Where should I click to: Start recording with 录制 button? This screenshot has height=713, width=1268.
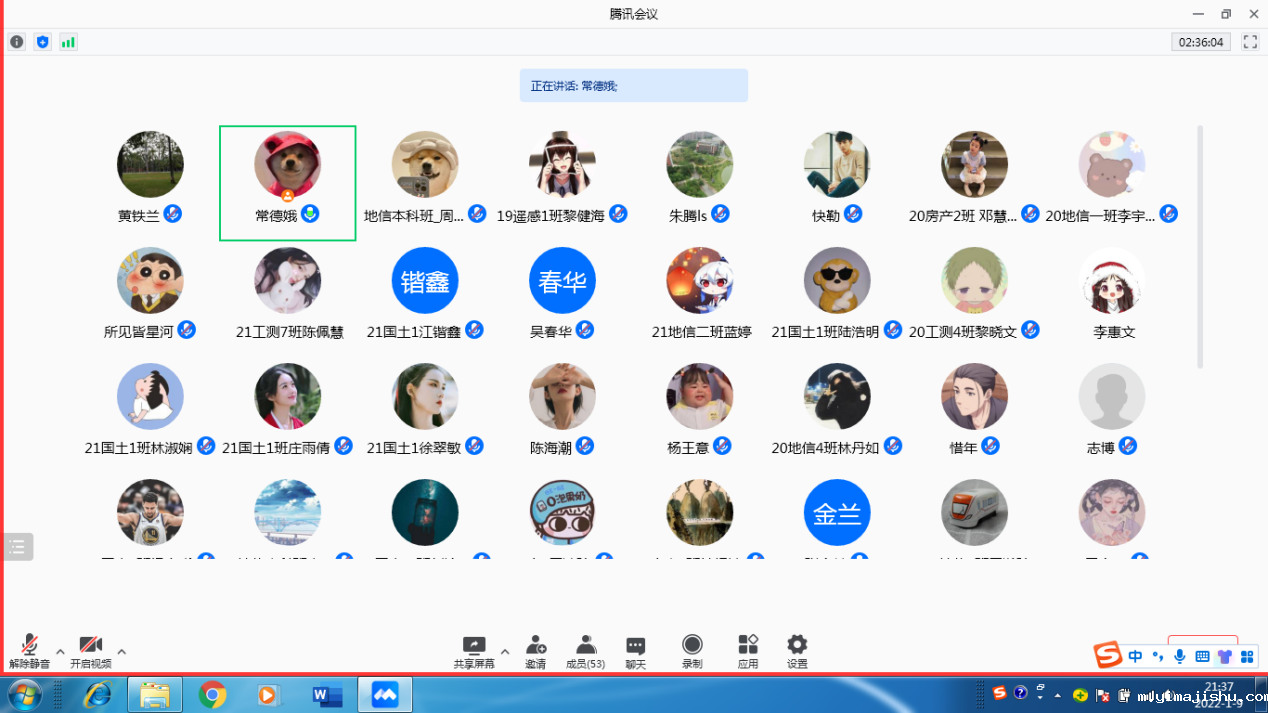pyautogui.click(x=692, y=651)
